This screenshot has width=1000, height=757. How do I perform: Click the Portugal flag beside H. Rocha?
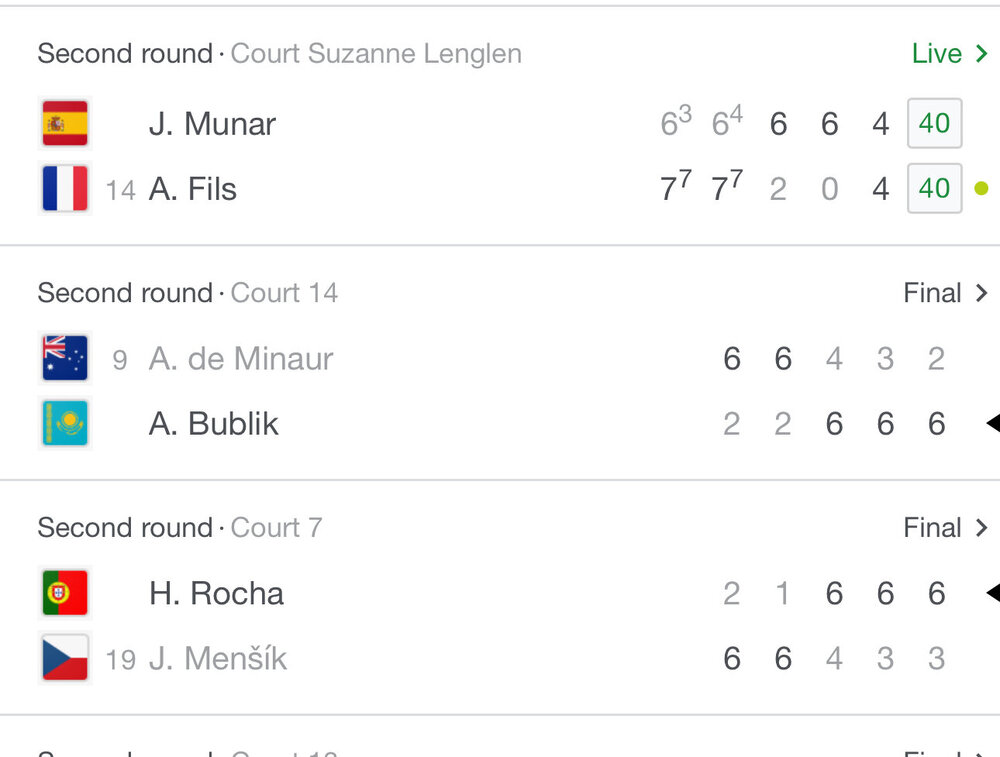point(65,593)
